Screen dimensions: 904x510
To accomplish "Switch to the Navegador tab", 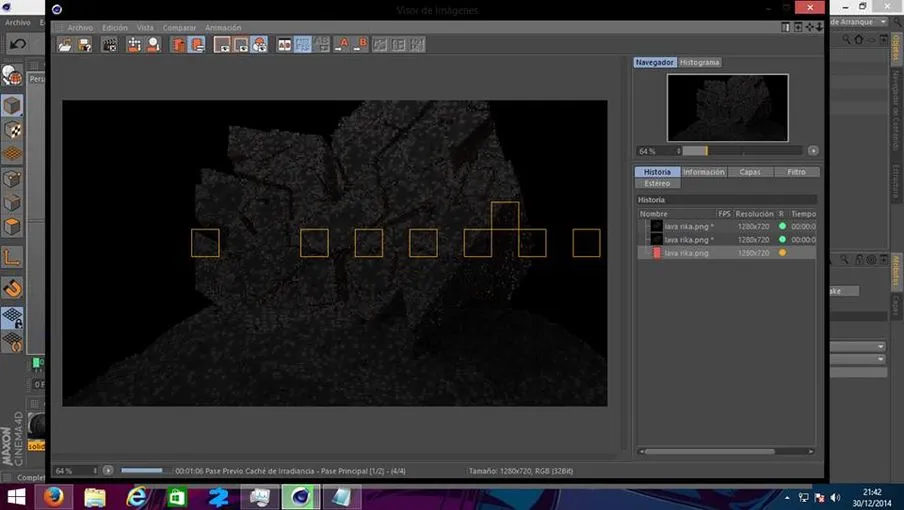I will click(x=654, y=62).
